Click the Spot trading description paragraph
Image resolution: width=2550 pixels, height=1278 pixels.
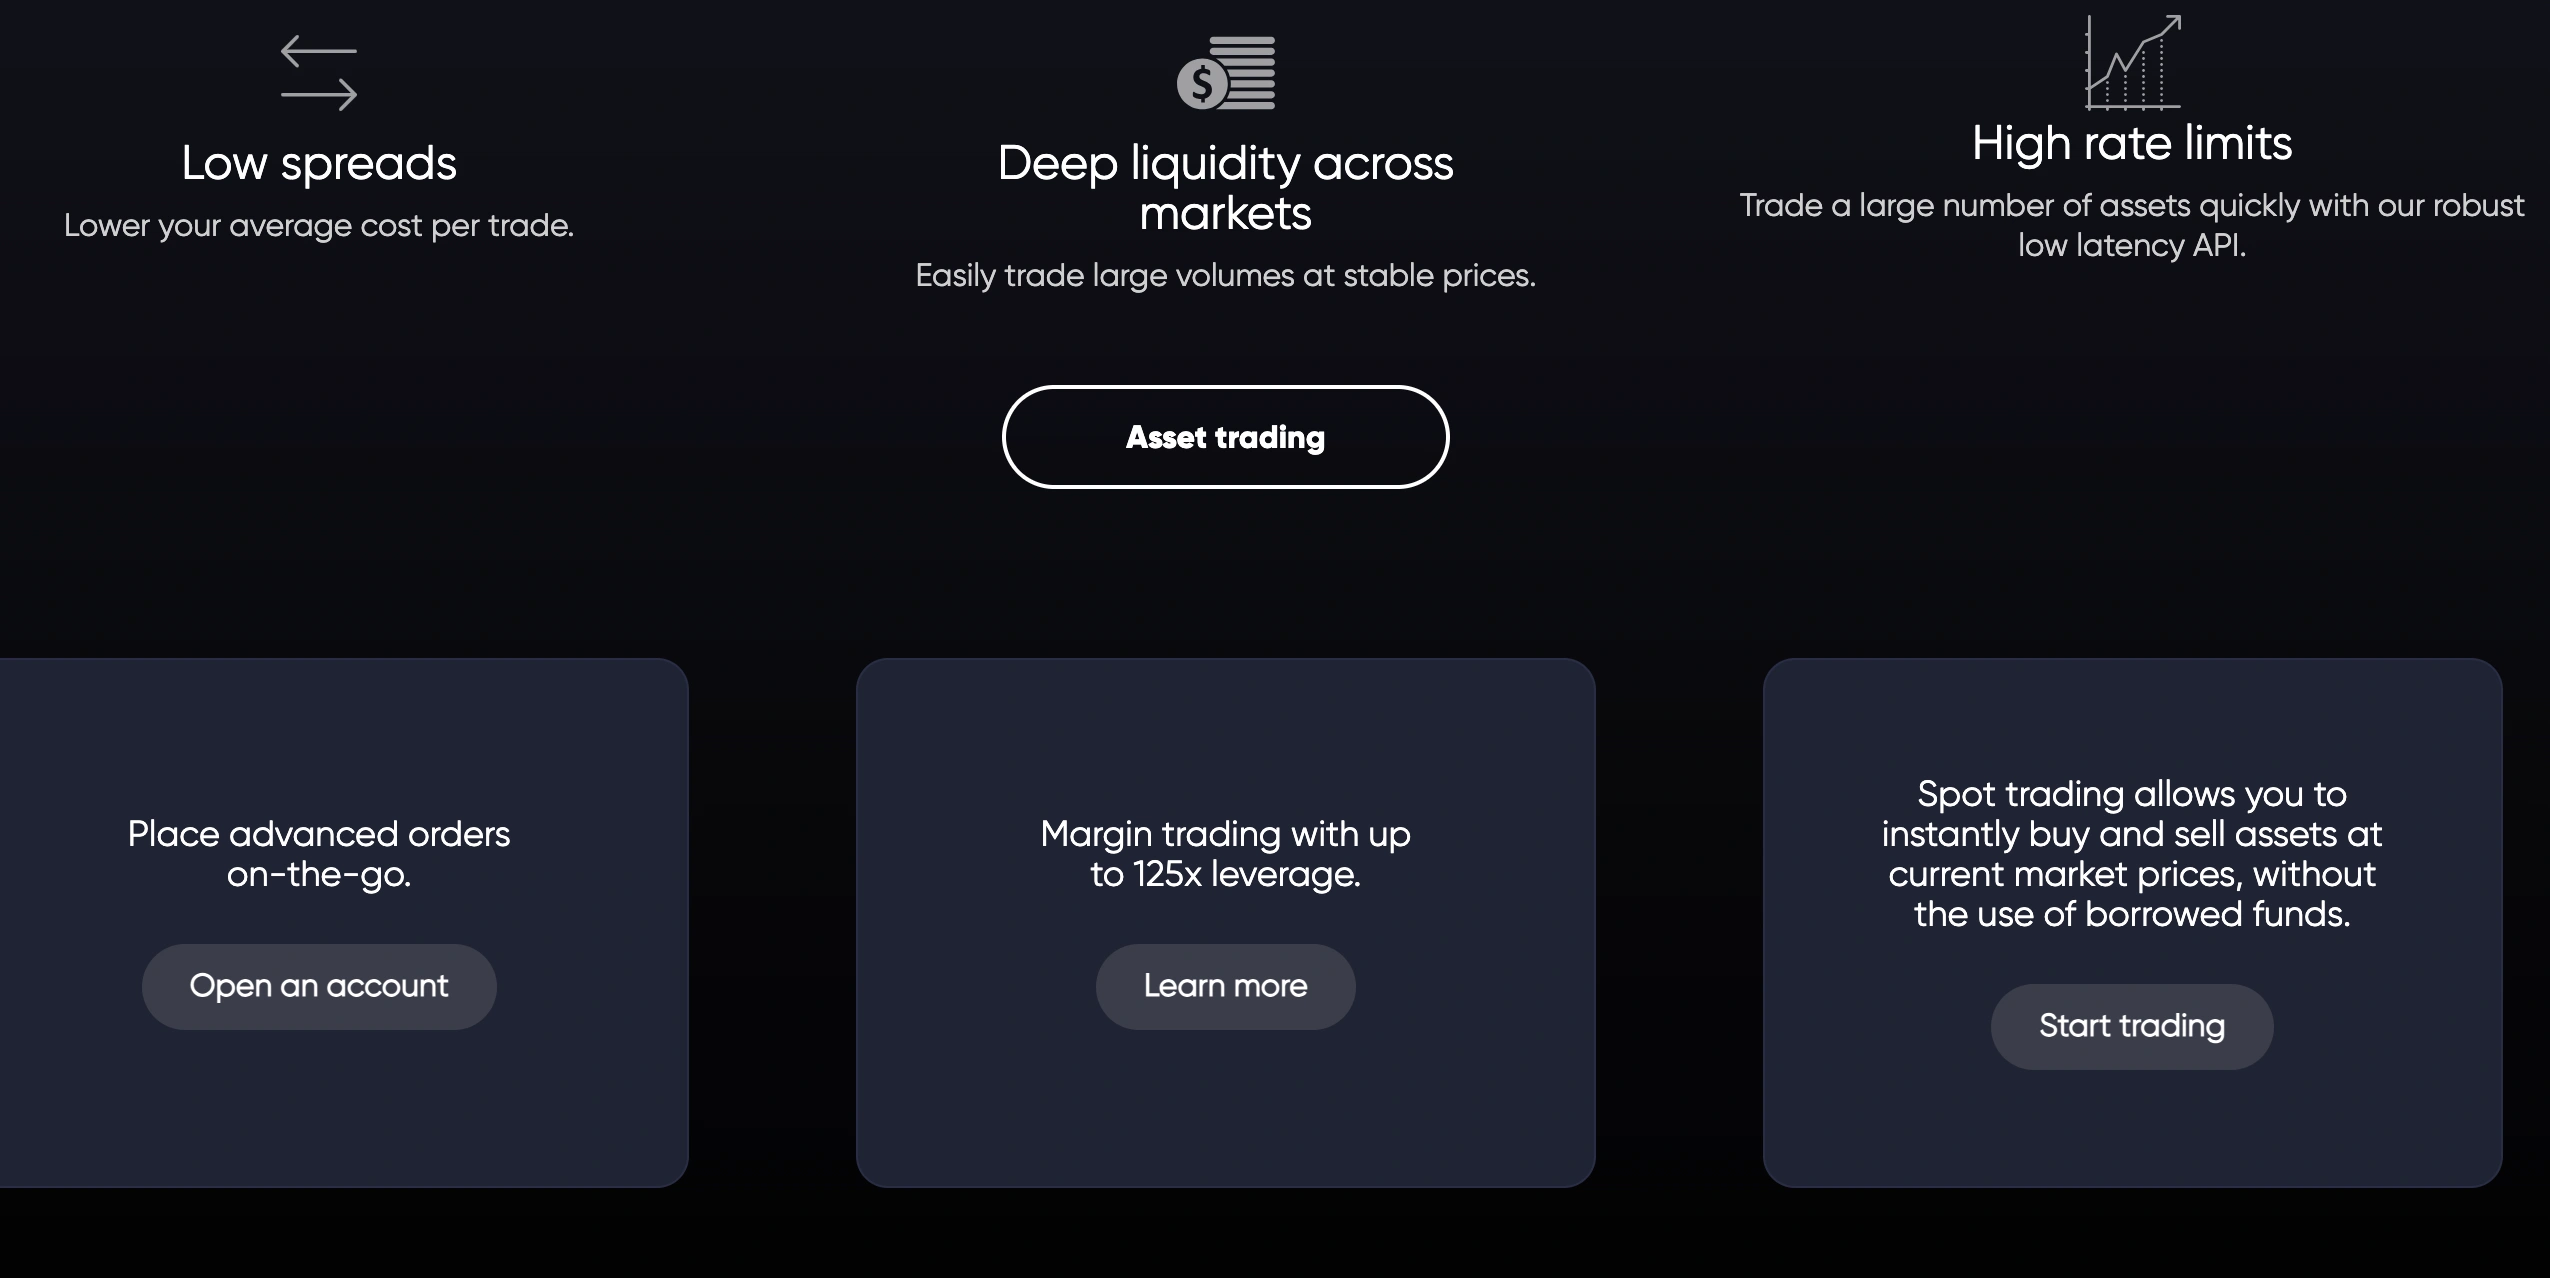point(2132,854)
